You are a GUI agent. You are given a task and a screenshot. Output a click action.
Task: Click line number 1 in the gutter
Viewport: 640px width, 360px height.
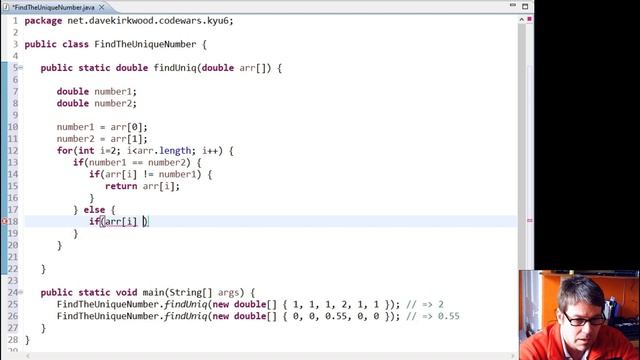[x=15, y=20]
